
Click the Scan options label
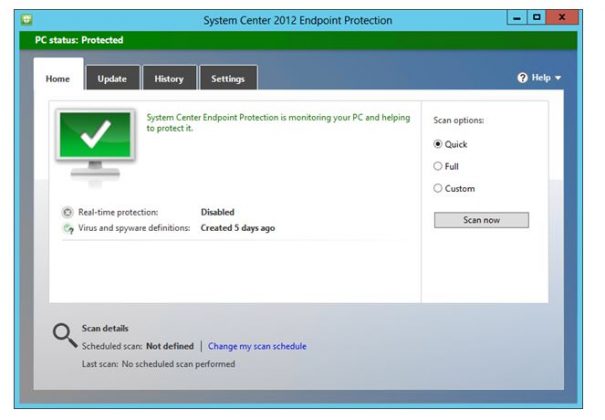pyautogui.click(x=458, y=120)
